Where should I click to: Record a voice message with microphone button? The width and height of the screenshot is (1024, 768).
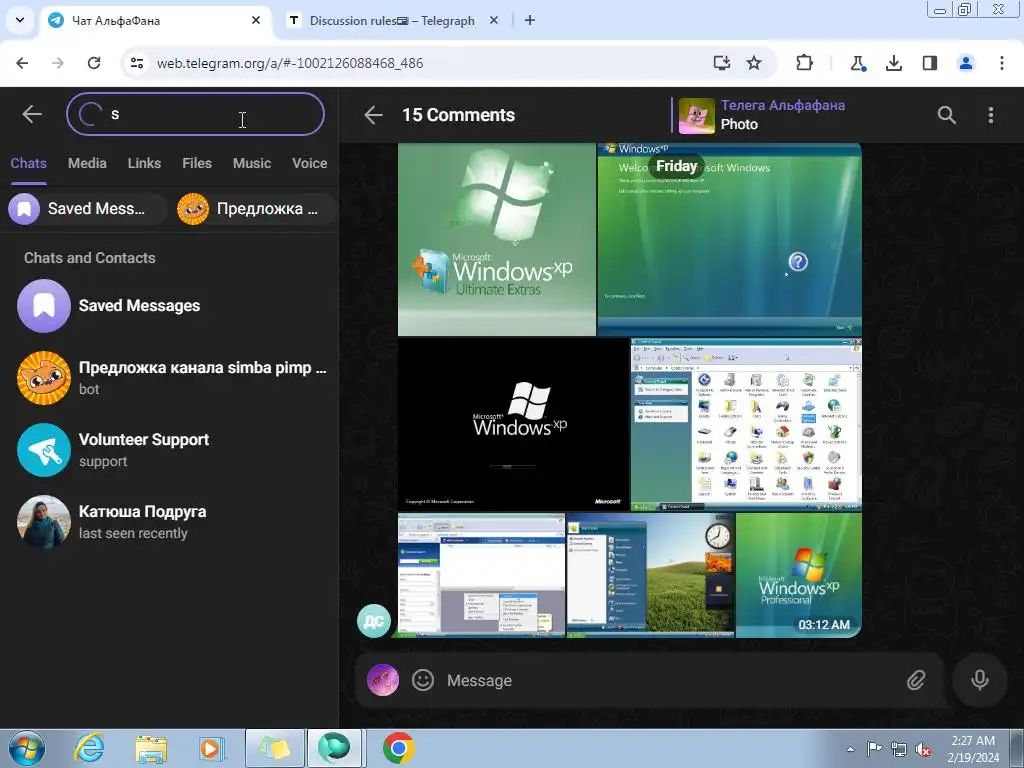(x=979, y=680)
